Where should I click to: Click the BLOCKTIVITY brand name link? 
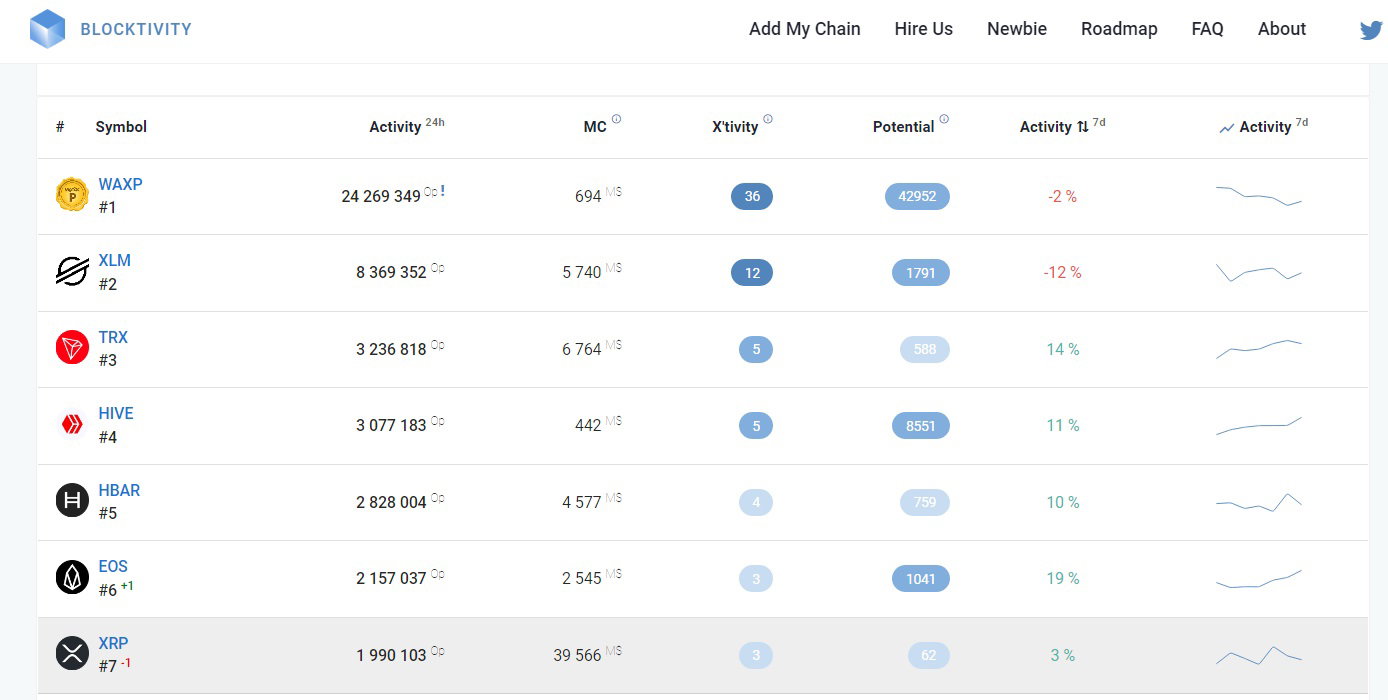pyautogui.click(x=136, y=29)
